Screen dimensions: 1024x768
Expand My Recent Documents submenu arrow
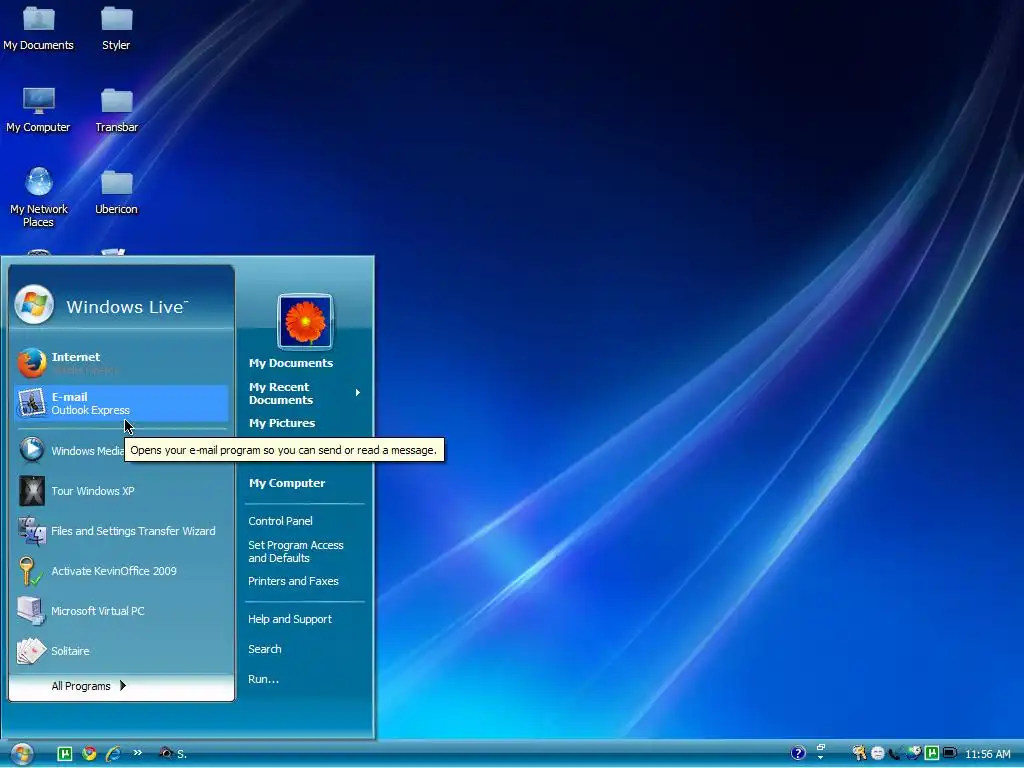click(357, 392)
